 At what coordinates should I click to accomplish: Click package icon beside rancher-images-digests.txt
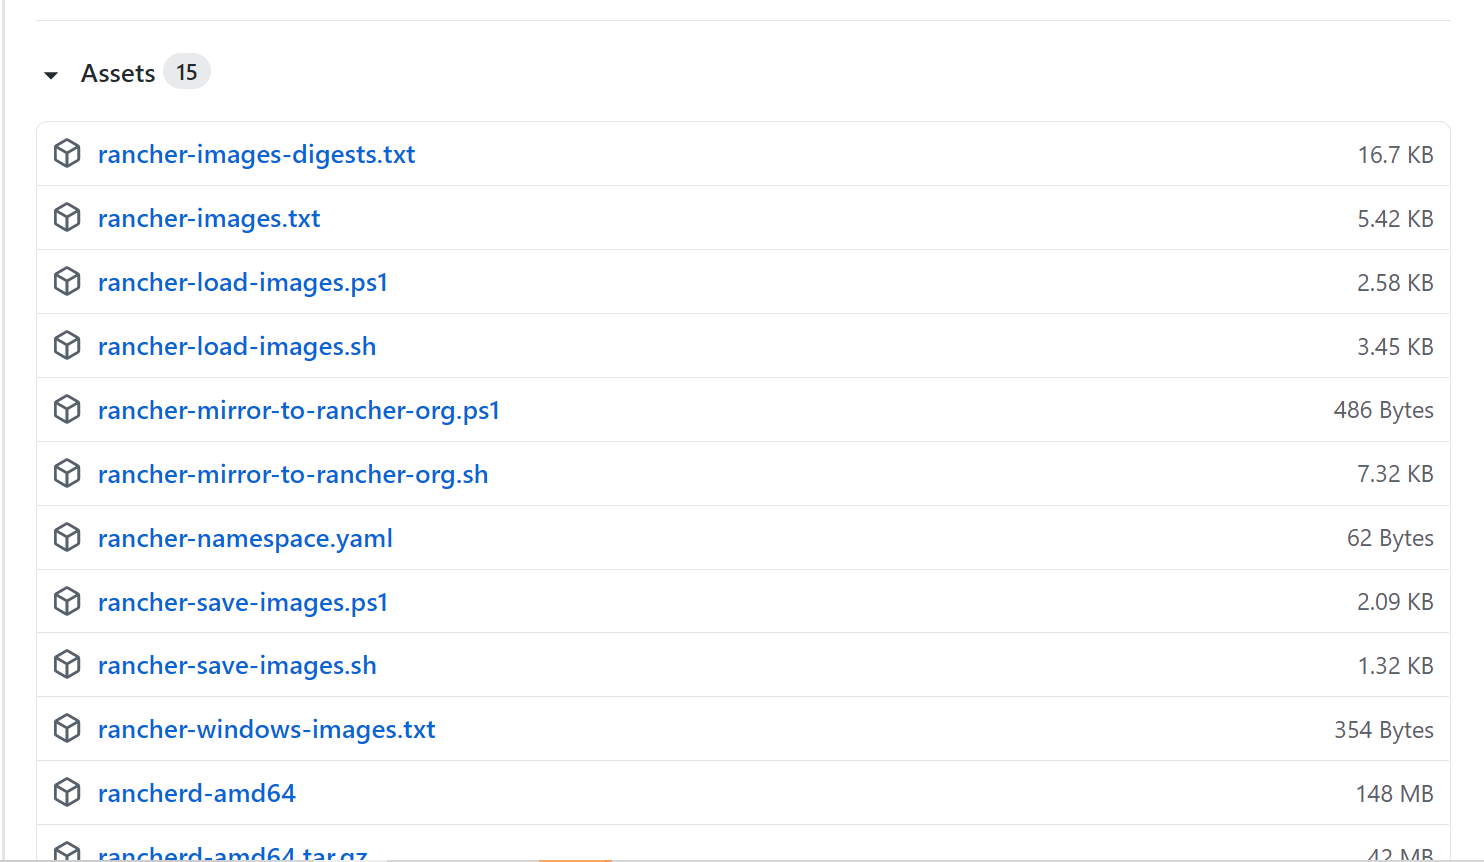pos(67,154)
